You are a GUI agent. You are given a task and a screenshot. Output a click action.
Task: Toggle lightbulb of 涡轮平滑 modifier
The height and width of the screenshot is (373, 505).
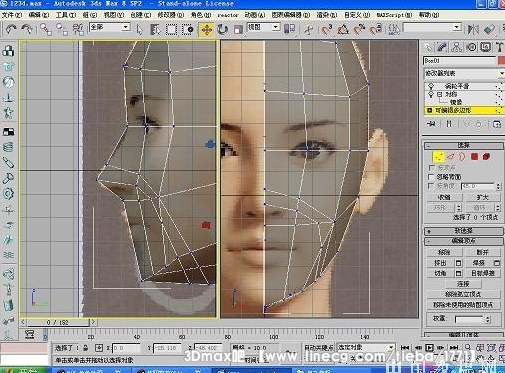431,86
